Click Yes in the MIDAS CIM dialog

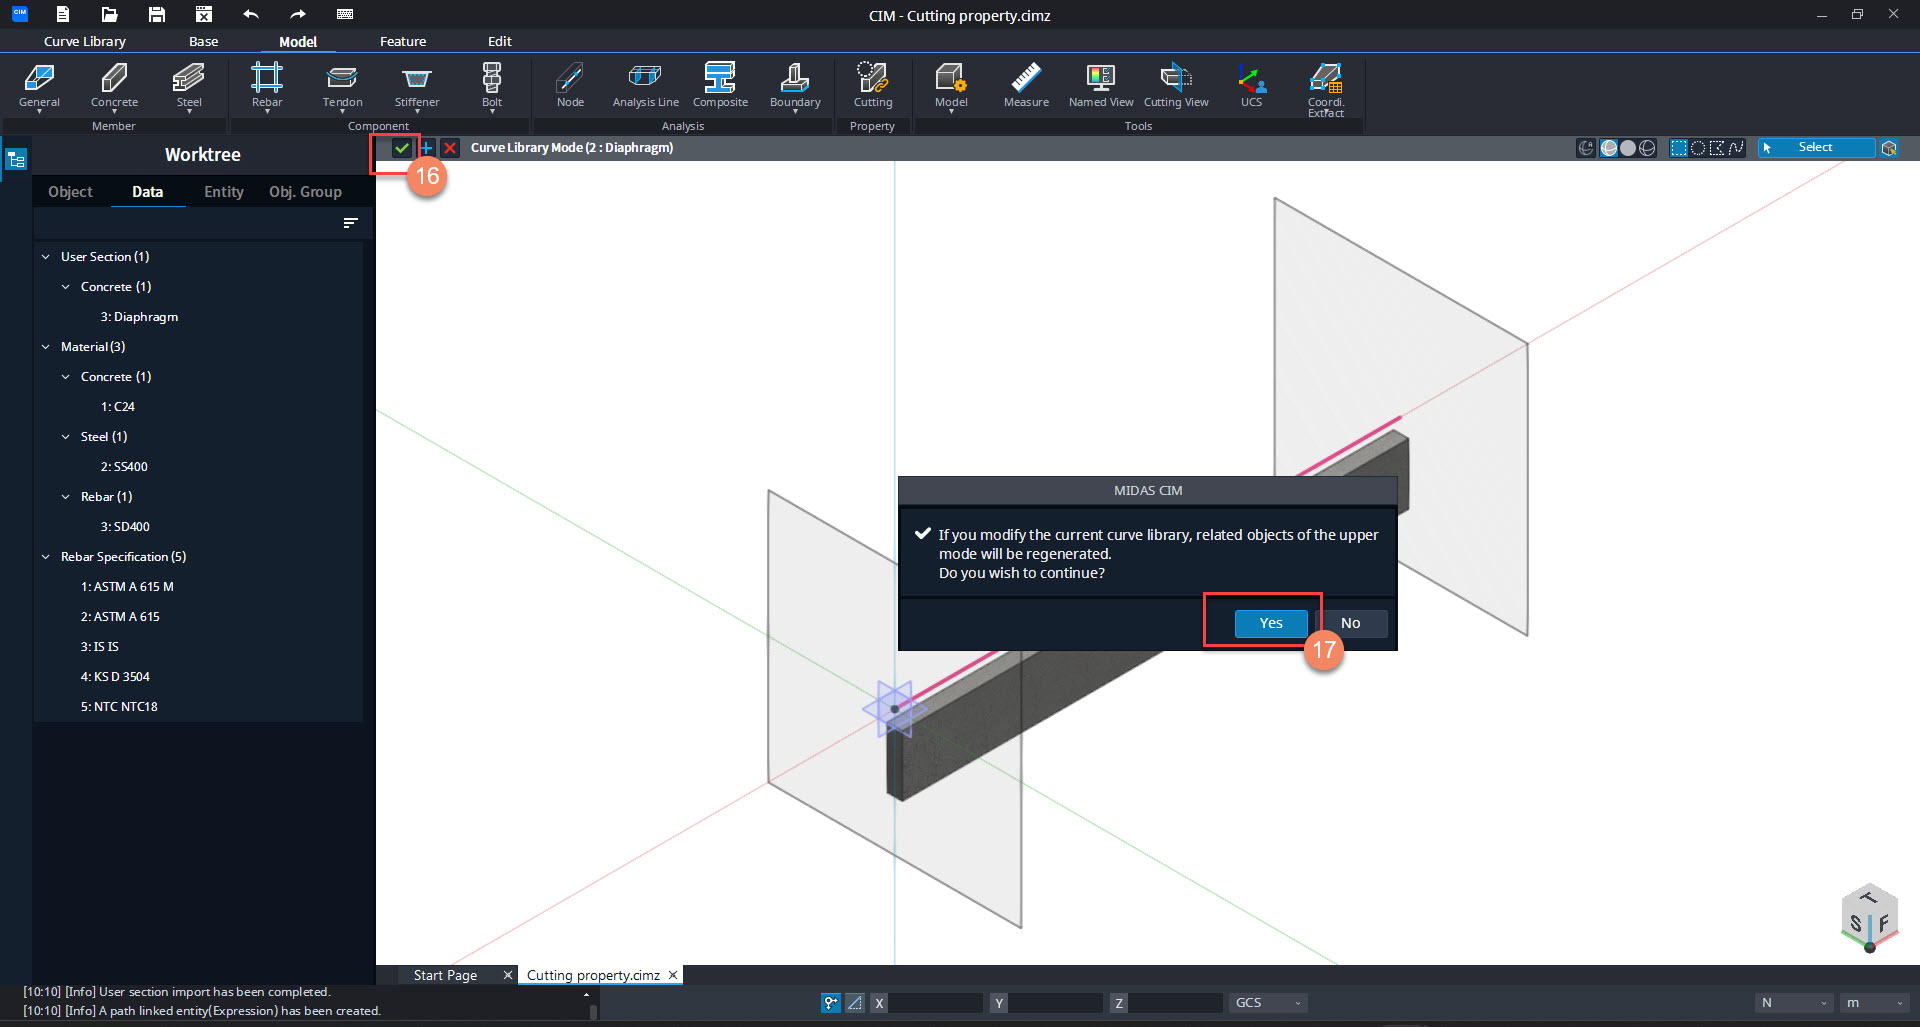(x=1270, y=623)
